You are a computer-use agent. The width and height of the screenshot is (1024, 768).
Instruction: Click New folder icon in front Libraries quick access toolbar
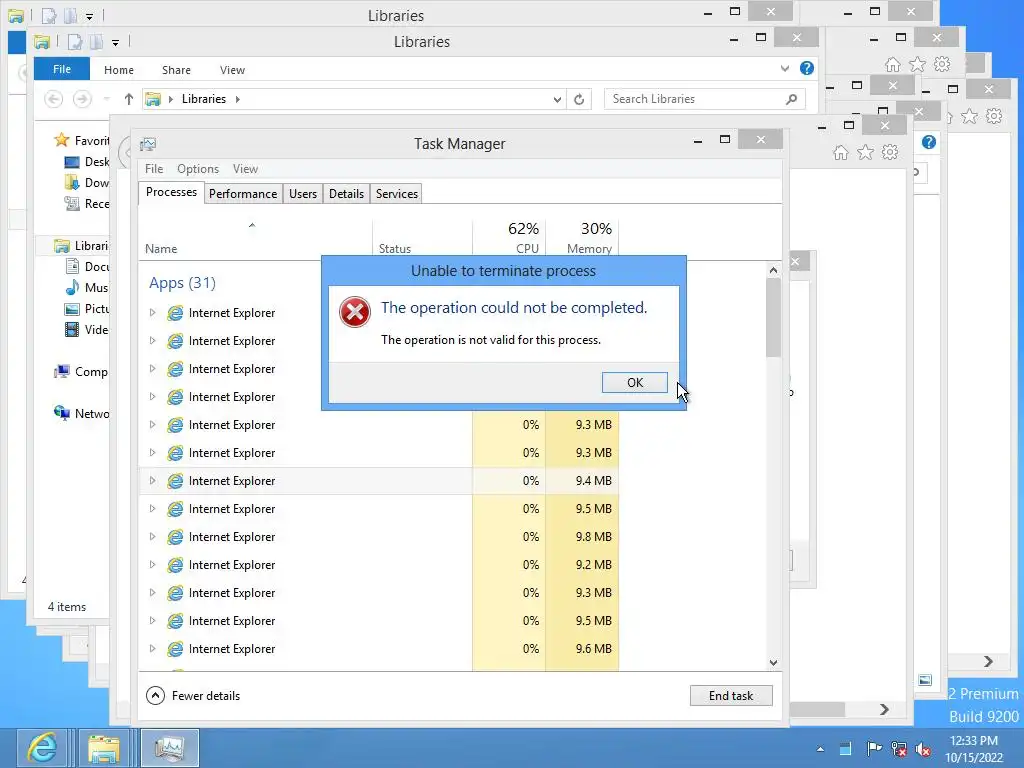coord(96,42)
